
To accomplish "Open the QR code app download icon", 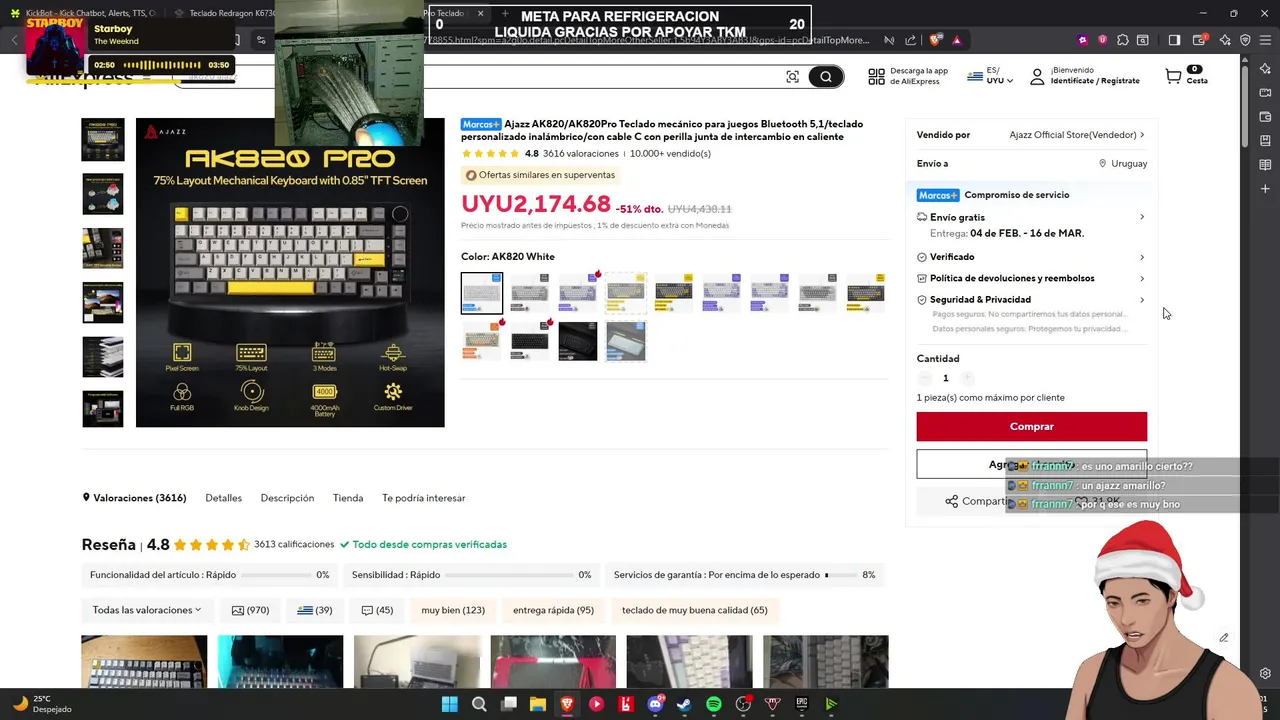I will pos(876,77).
